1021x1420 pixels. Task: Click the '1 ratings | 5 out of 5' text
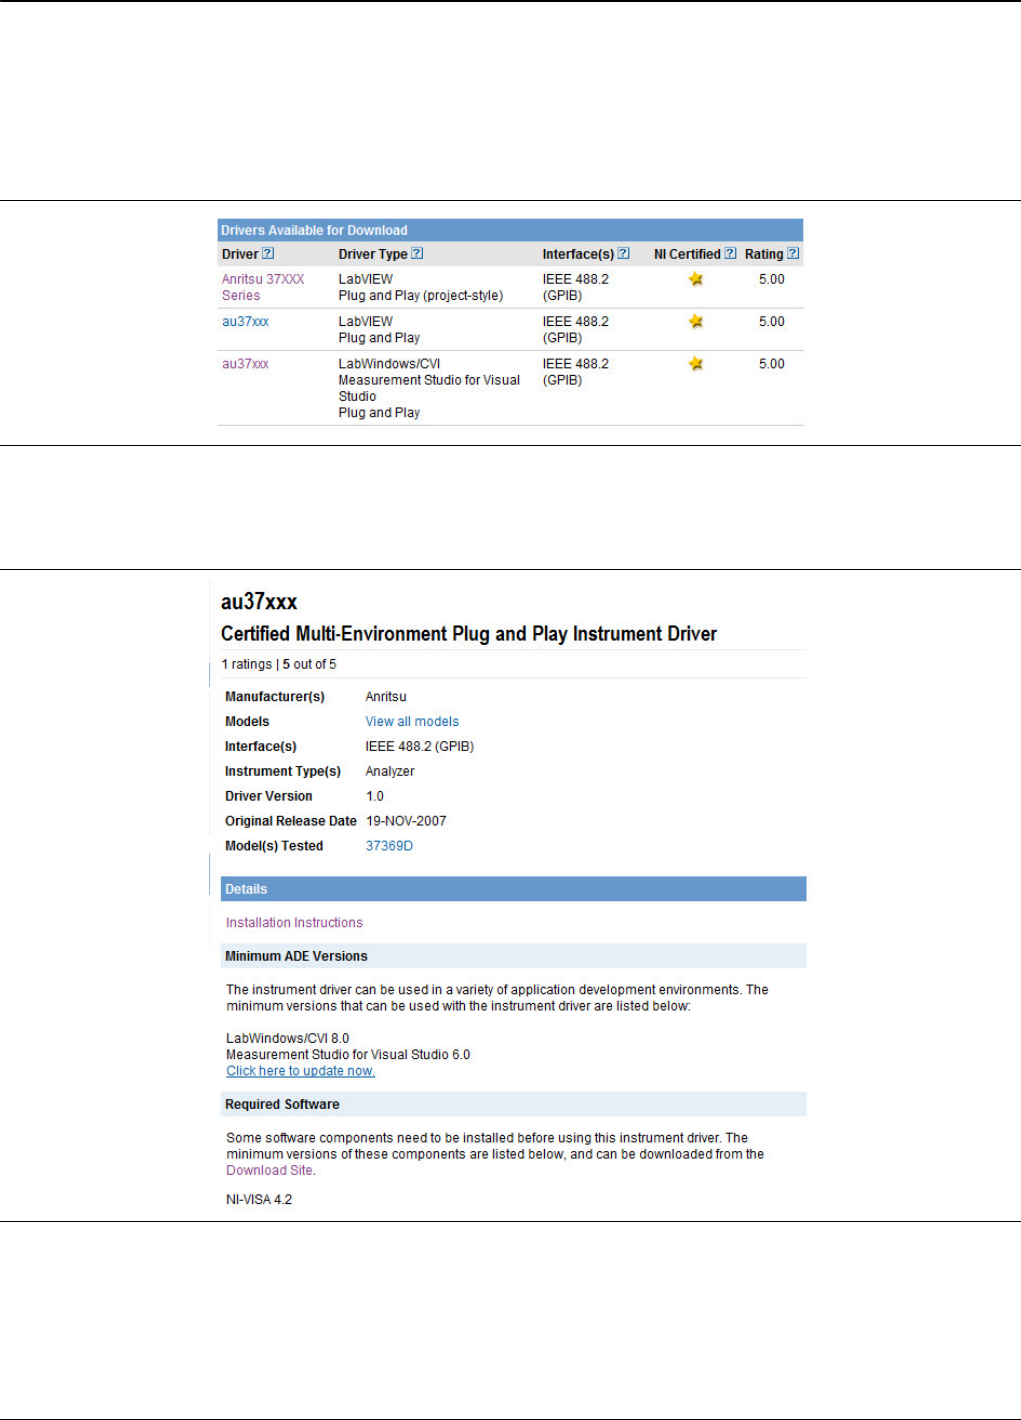tap(279, 664)
